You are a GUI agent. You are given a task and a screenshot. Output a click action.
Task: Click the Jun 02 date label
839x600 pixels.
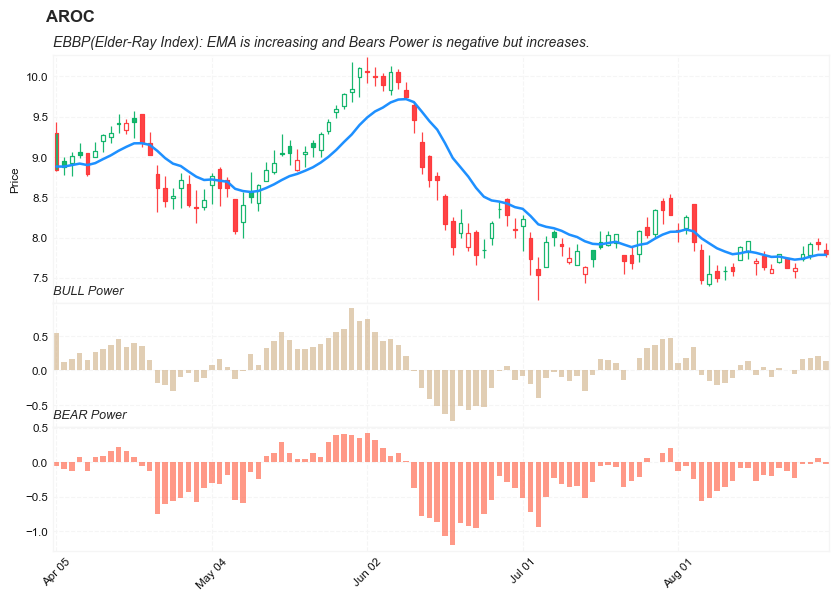point(367,572)
